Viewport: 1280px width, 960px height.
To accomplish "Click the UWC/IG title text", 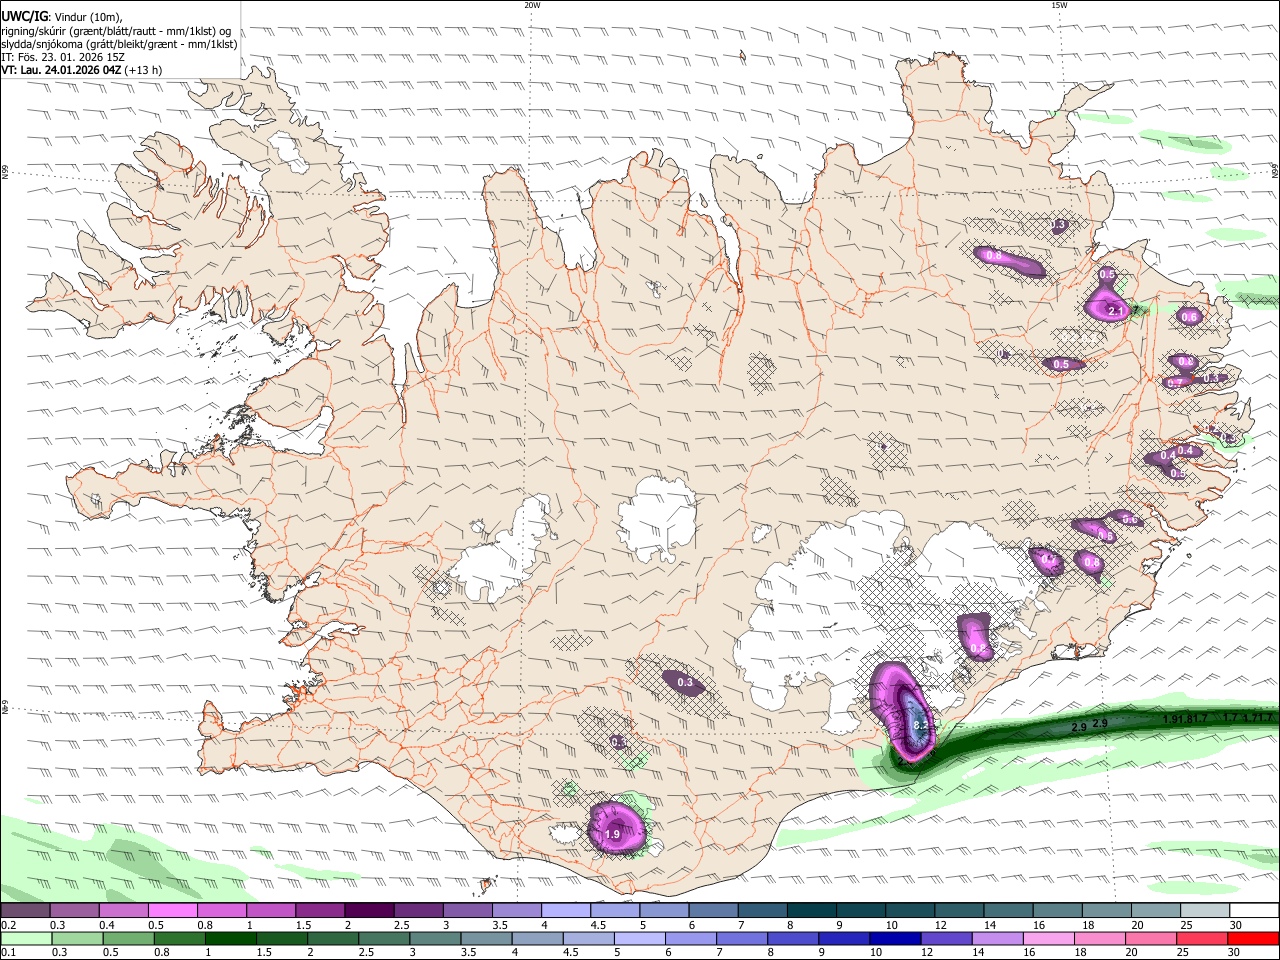I will [x=24, y=16].
